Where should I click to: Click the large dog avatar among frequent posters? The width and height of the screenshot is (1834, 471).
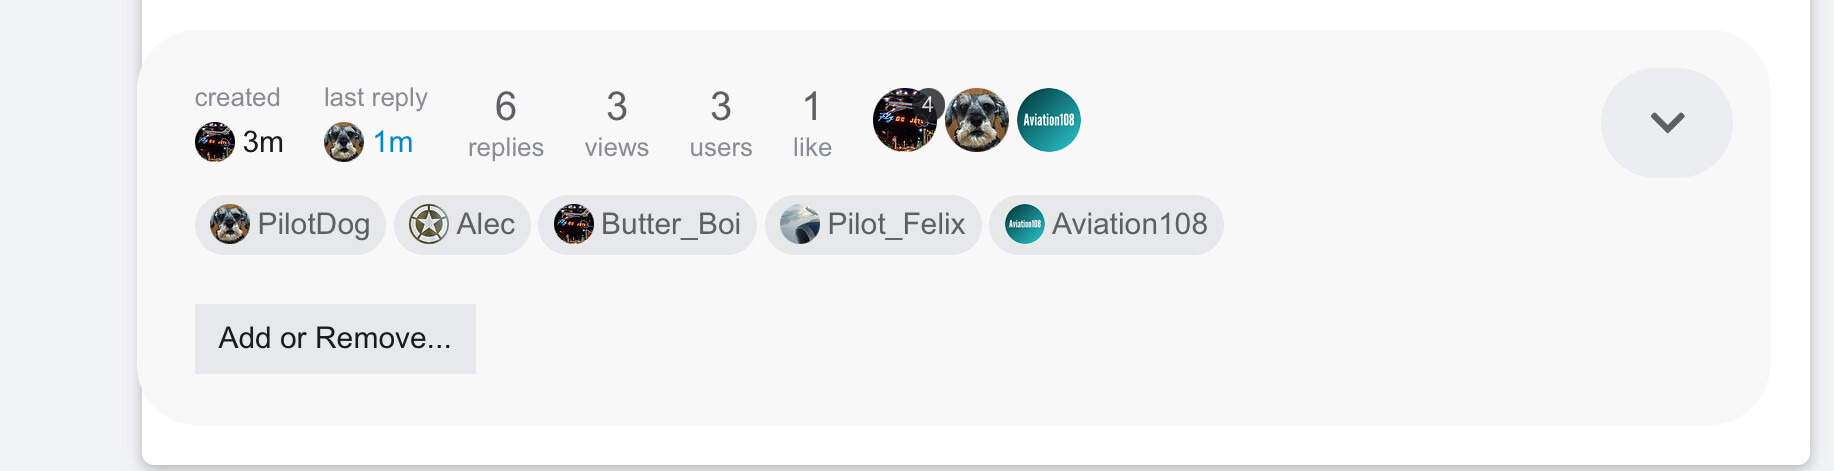pyautogui.click(x=977, y=120)
